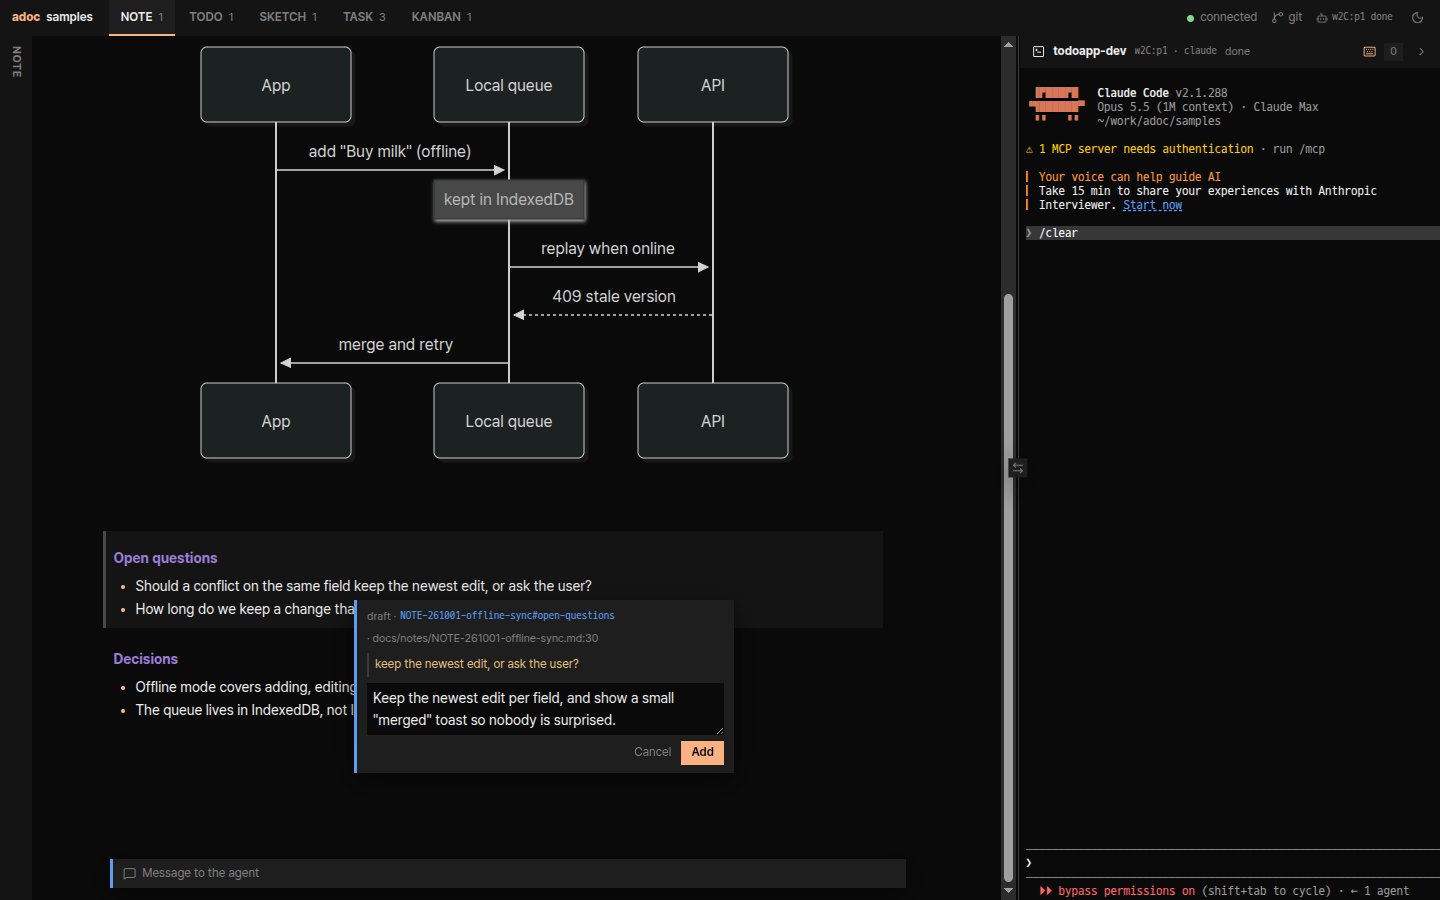Click the bottom API diagram box

[x=713, y=421]
